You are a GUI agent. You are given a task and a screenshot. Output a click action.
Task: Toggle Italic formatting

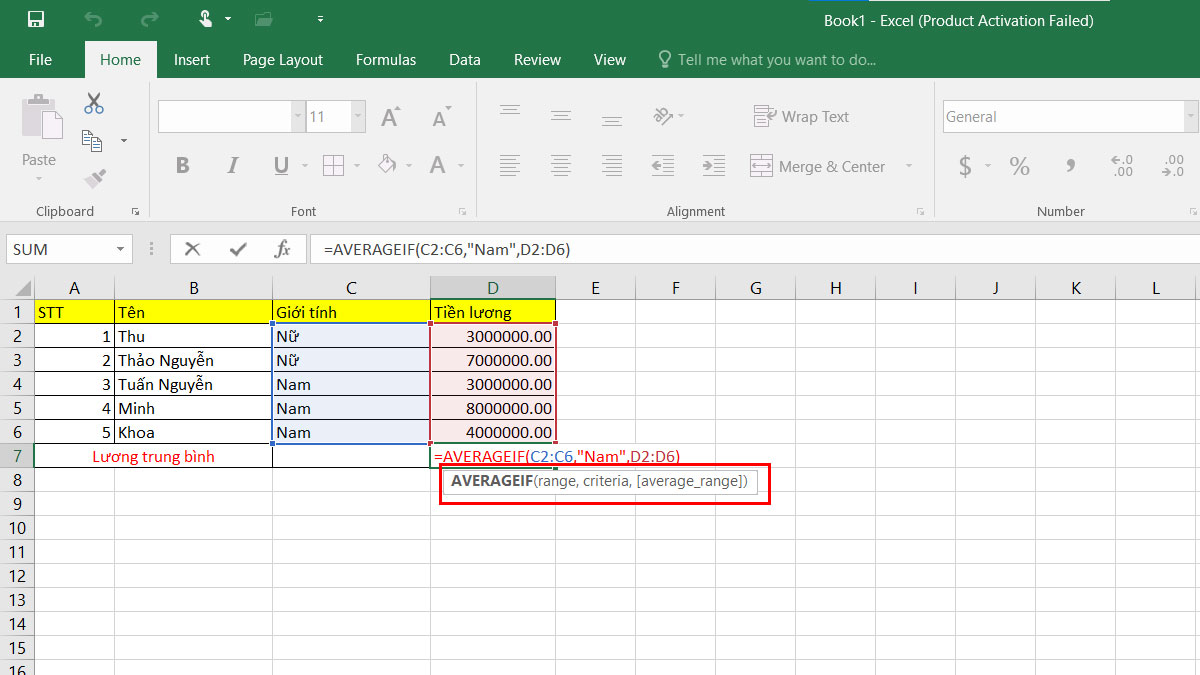[230, 165]
